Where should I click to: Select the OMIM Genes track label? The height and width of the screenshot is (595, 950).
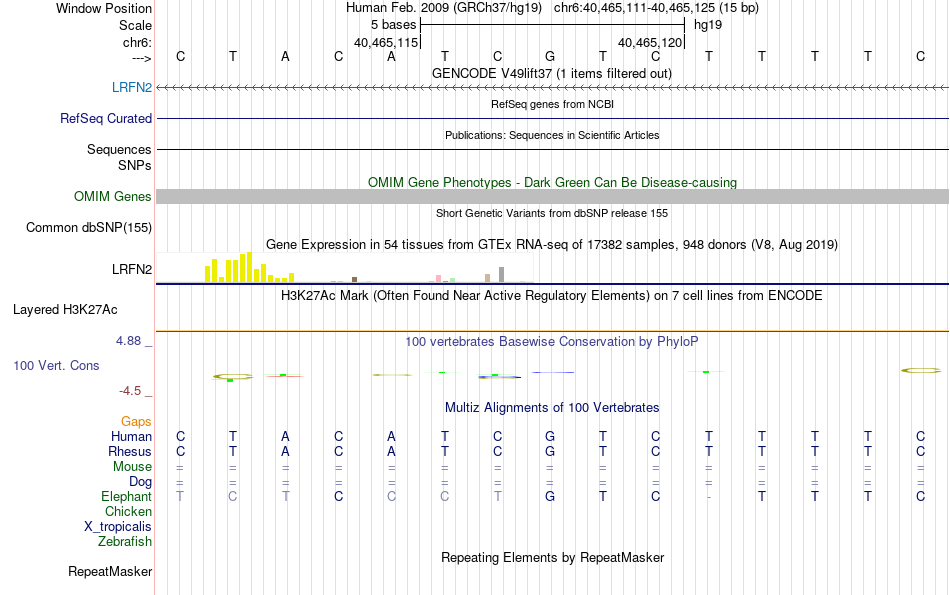[112, 196]
